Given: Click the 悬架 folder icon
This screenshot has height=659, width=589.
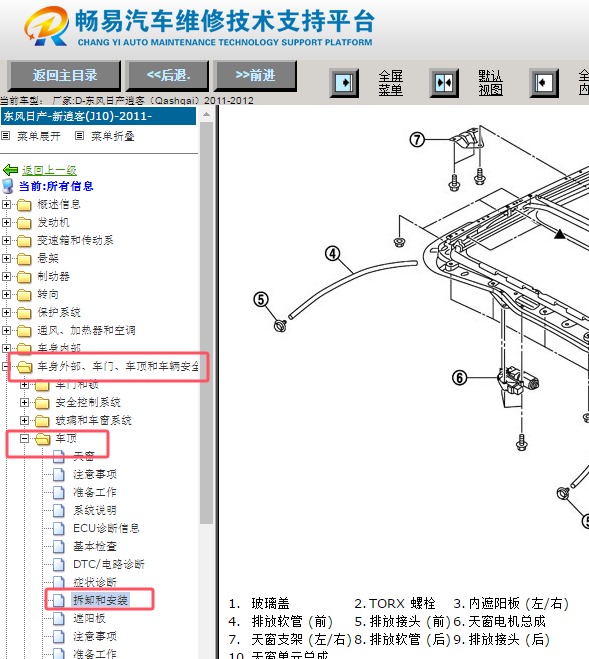Looking at the screenshot, I should pos(24,259).
